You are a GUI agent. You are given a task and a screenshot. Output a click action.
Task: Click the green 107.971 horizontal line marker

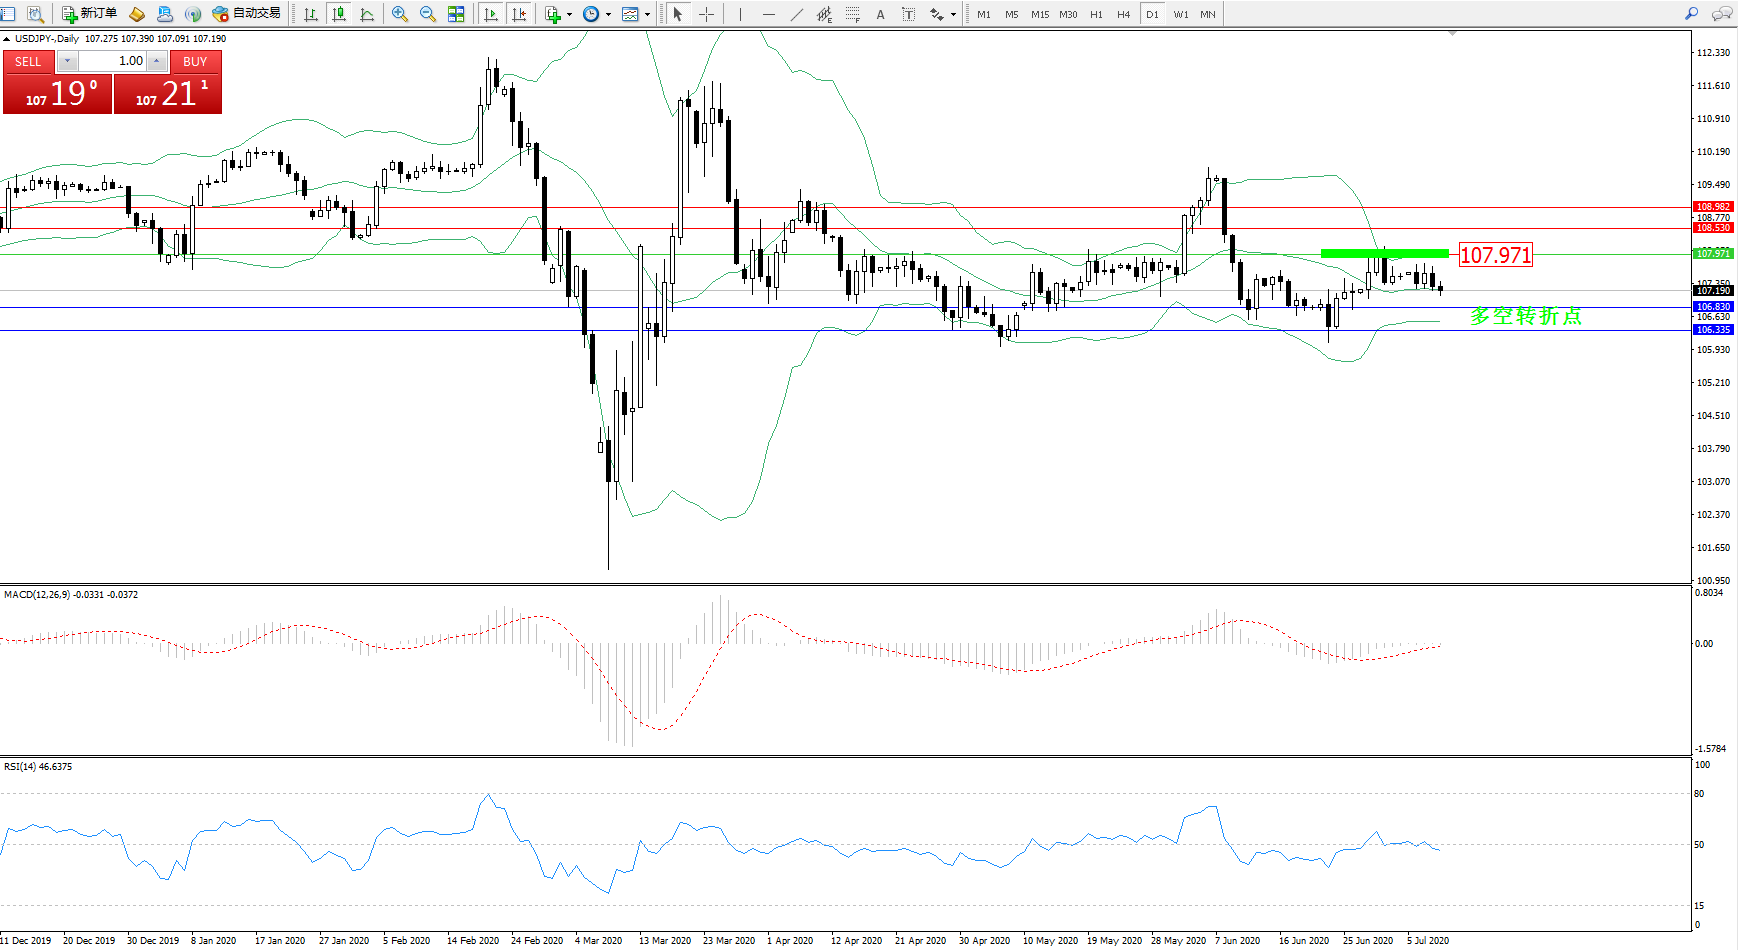click(x=1384, y=254)
